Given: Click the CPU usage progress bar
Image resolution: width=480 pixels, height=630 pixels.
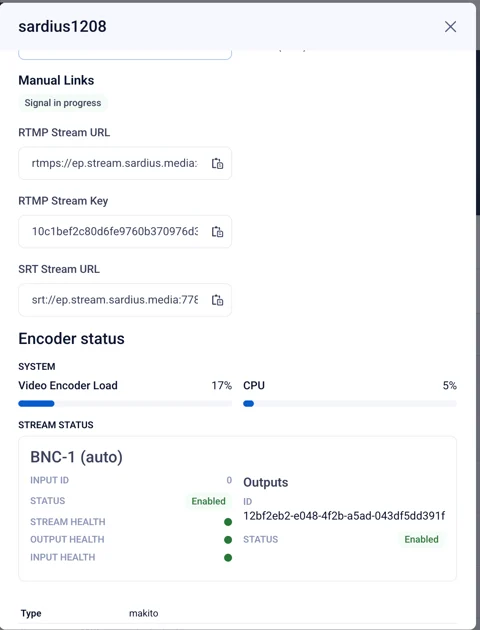Looking at the screenshot, I should tap(350, 404).
